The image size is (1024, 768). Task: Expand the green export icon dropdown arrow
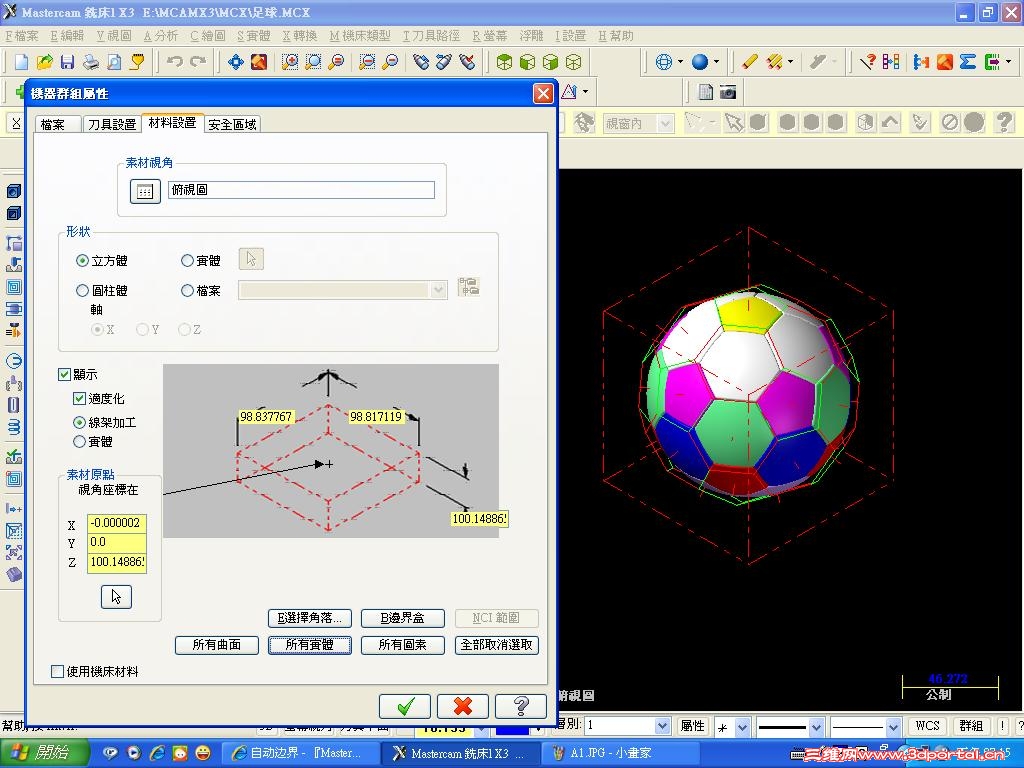(1009, 62)
